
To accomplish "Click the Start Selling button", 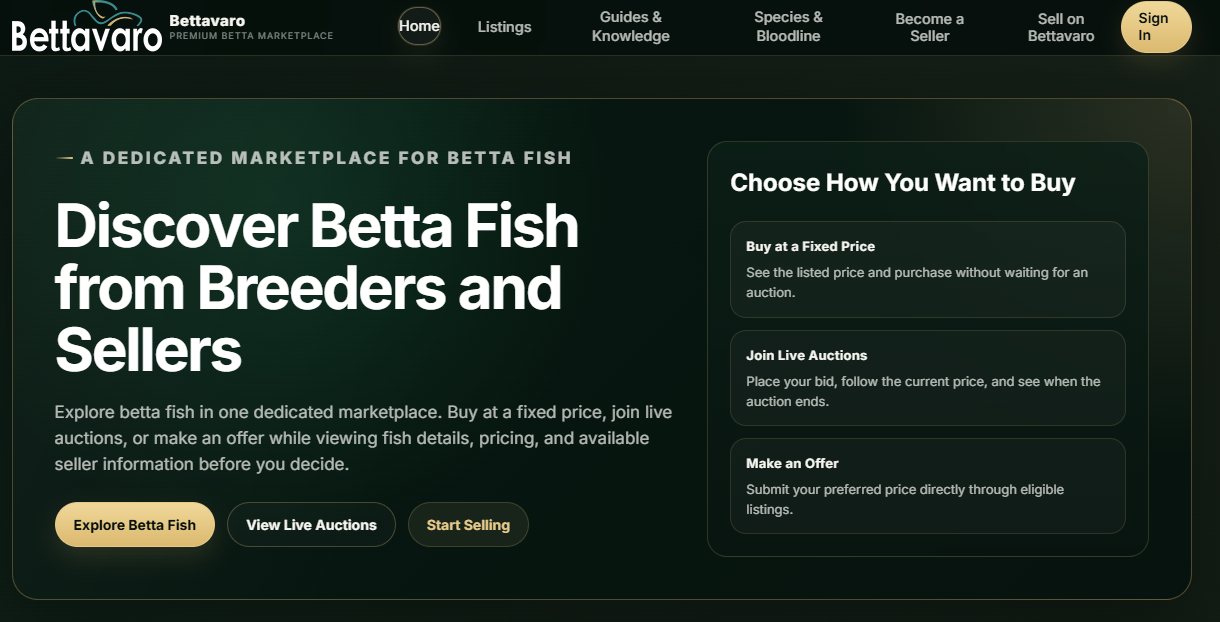I will tap(468, 525).
